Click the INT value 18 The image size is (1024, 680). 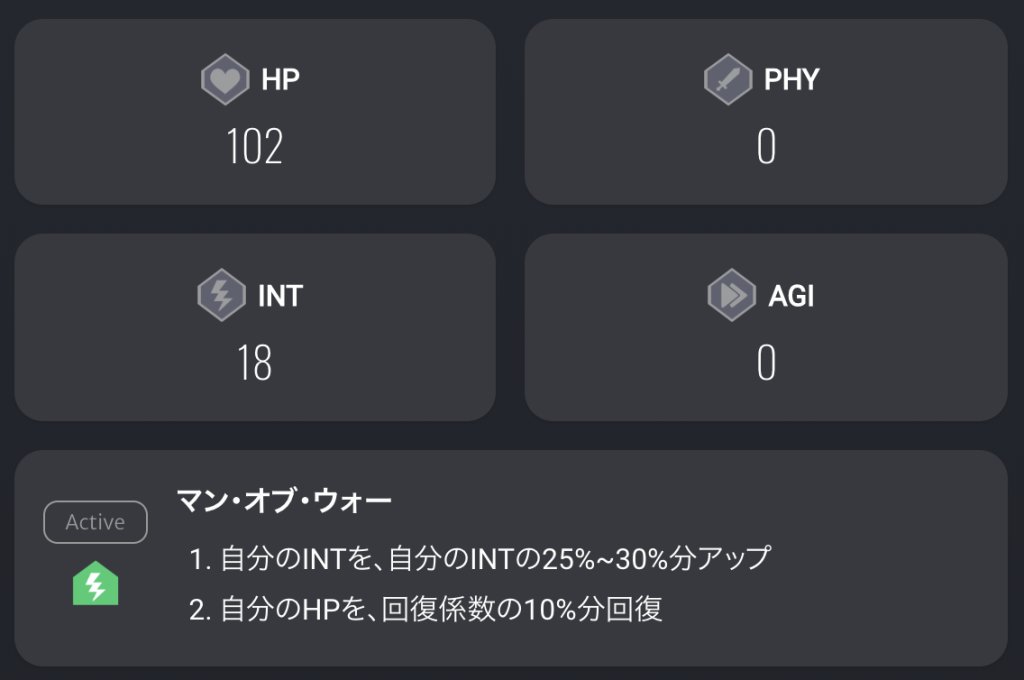(254, 363)
